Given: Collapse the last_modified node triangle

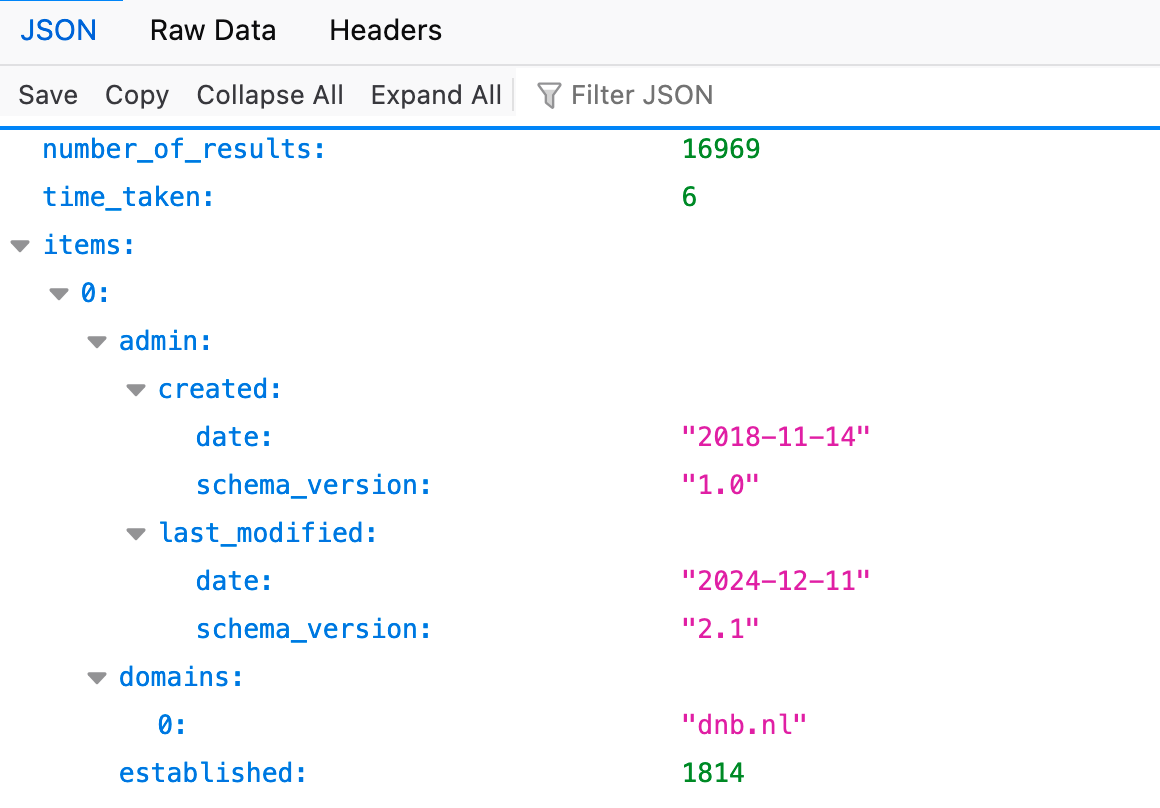Looking at the screenshot, I should coord(136,534).
